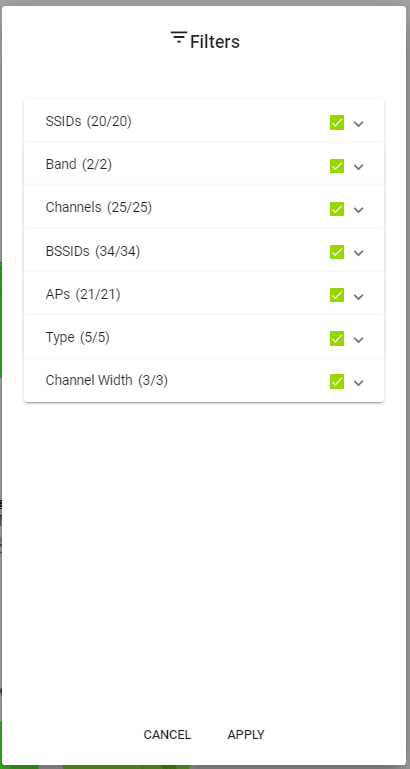Image resolution: width=410 pixels, height=769 pixels.
Task: Click the Channels (25/25) row label
Action: click(x=99, y=207)
